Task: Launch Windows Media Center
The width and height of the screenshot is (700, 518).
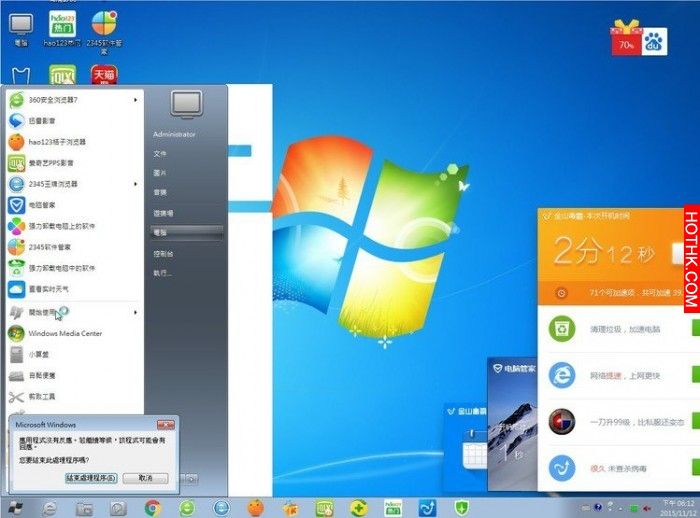Action: (x=74, y=333)
